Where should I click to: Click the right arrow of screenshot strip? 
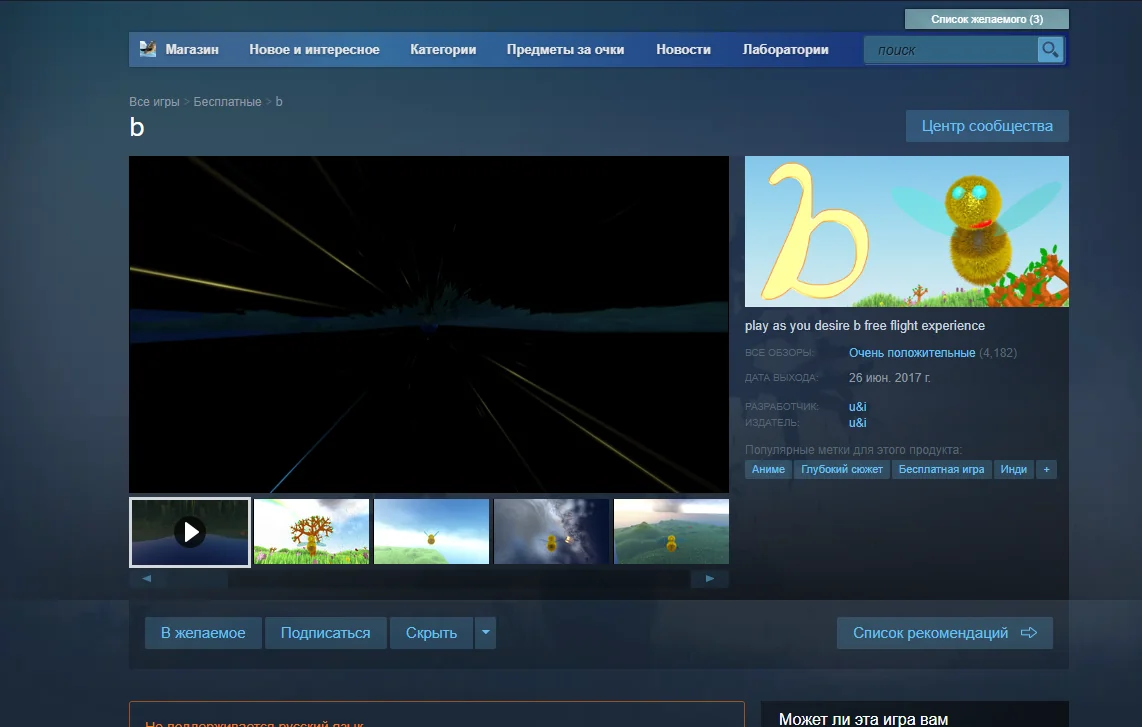coord(709,578)
